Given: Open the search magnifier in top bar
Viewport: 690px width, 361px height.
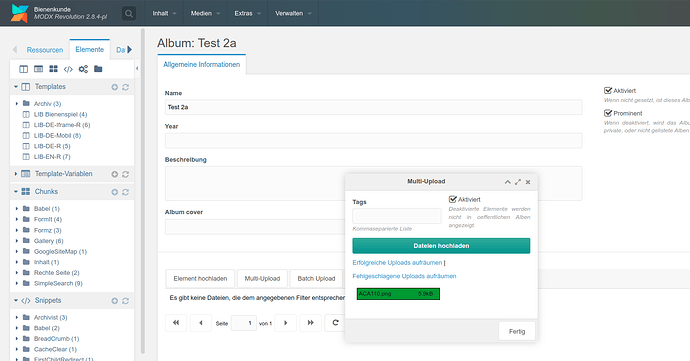Looking at the screenshot, I should click(x=128, y=13).
